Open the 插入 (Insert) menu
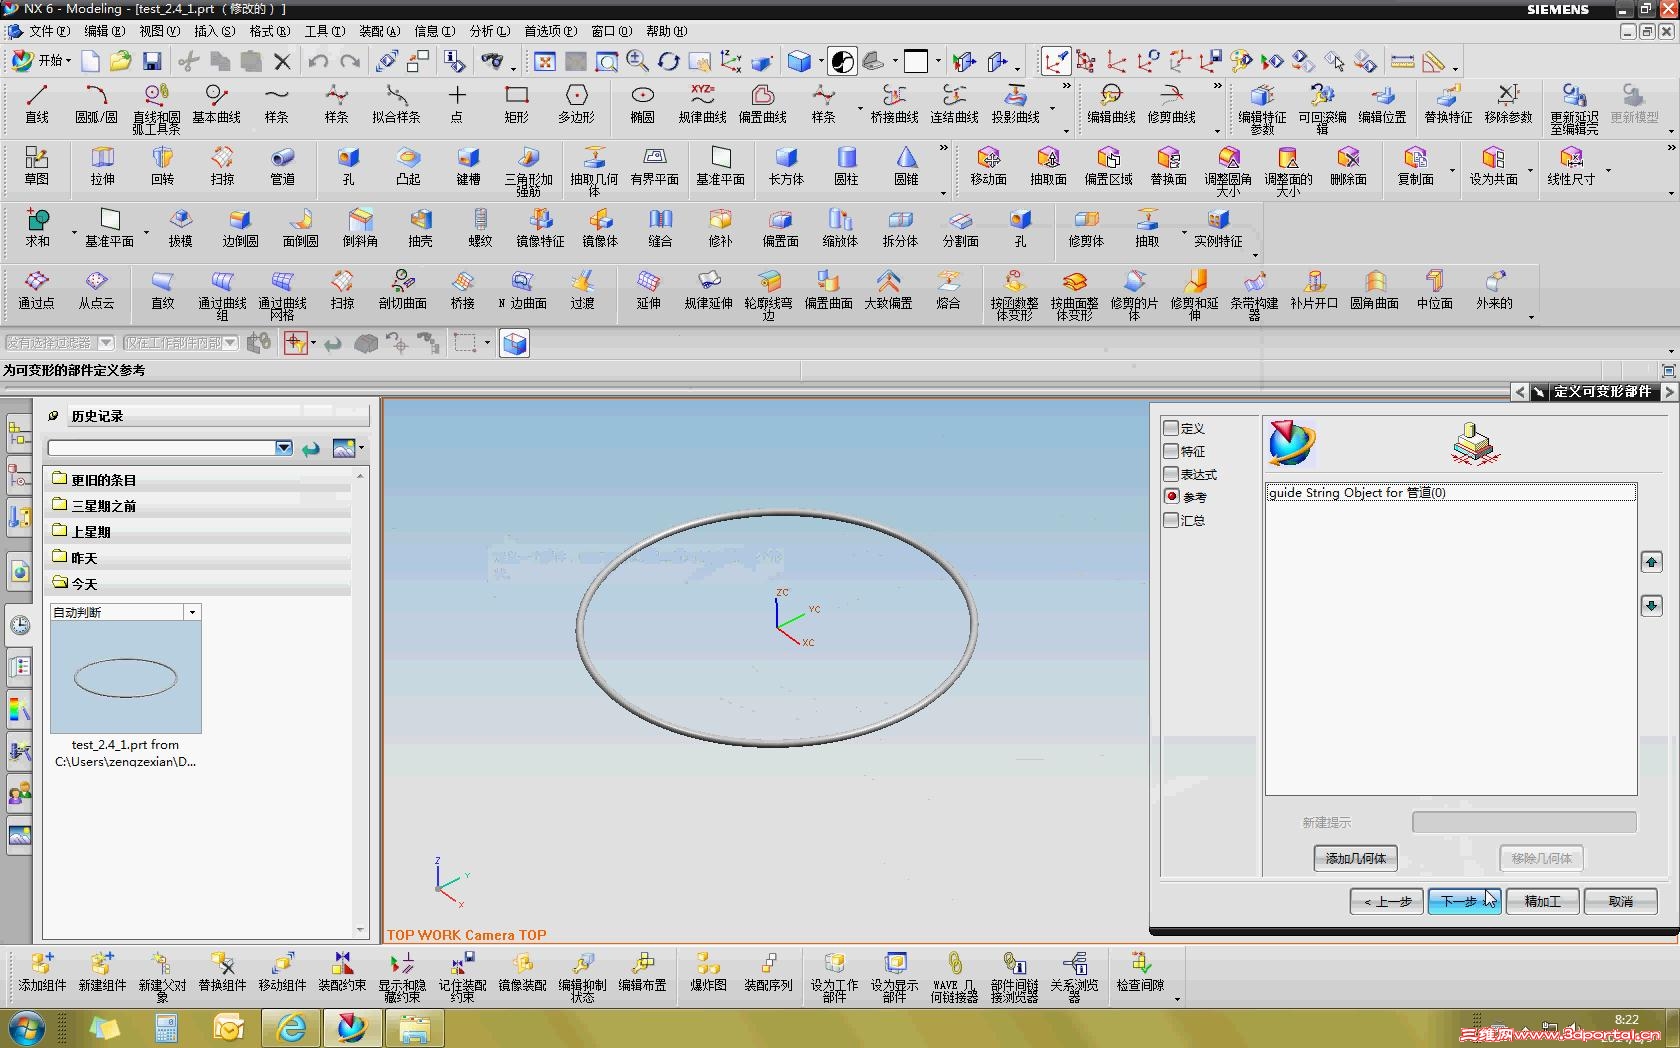The width and height of the screenshot is (1680, 1048). click(x=214, y=31)
